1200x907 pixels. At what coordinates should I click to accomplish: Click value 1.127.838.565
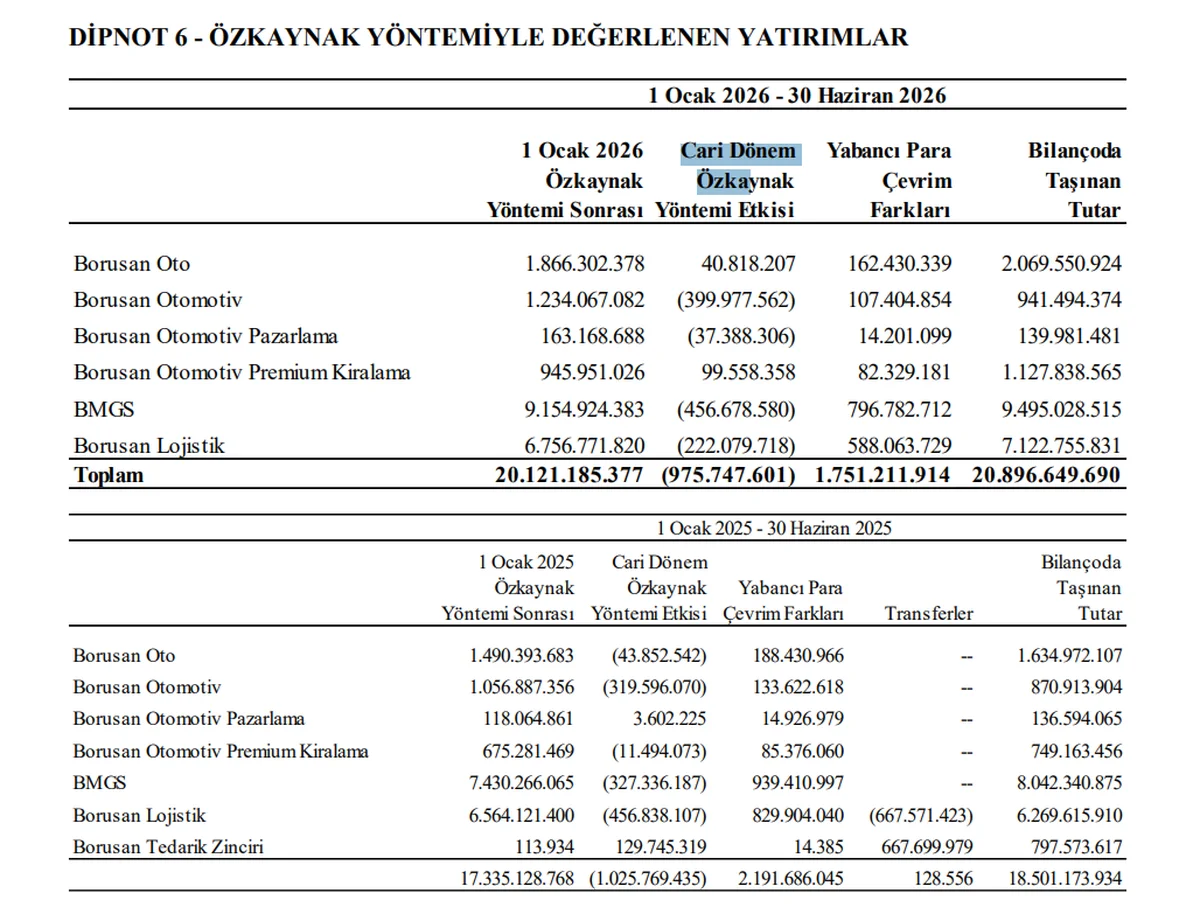pyautogui.click(x=1062, y=373)
